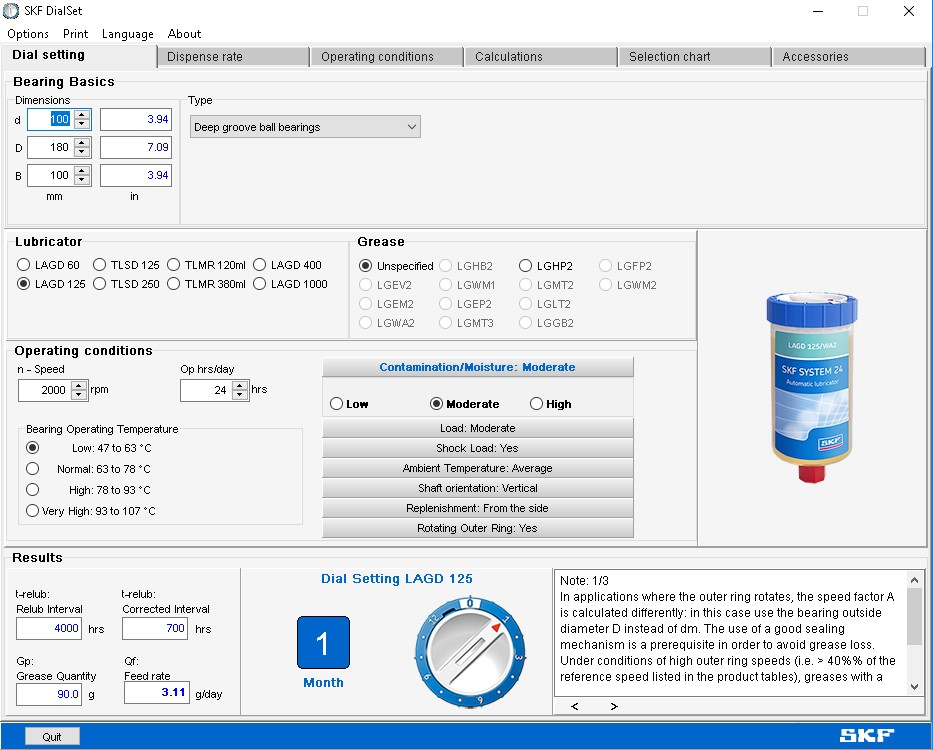Screen dimensions: 933x750
Task: Click the SKF logo in the bottom bar
Action: click(x=866, y=736)
